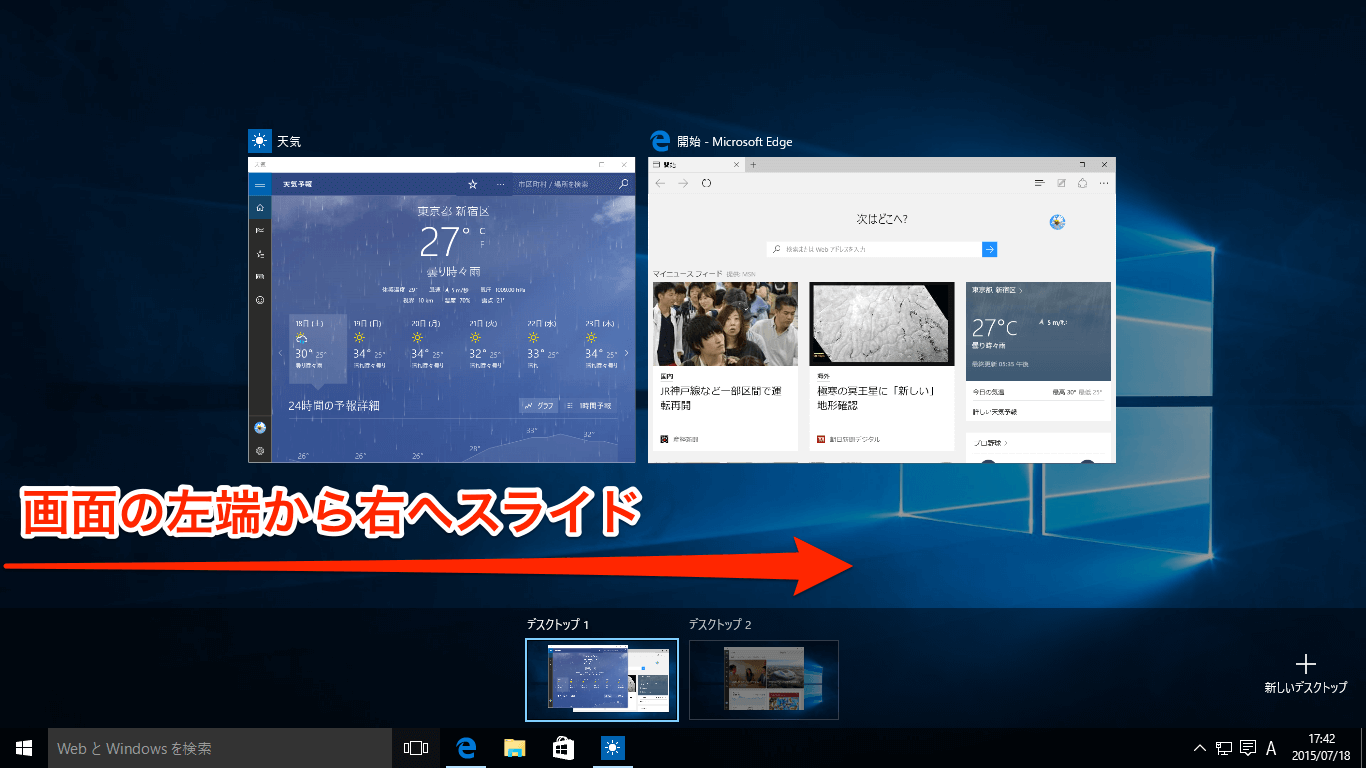Switch to デスクトップ 1
The height and width of the screenshot is (768, 1366).
click(x=602, y=680)
